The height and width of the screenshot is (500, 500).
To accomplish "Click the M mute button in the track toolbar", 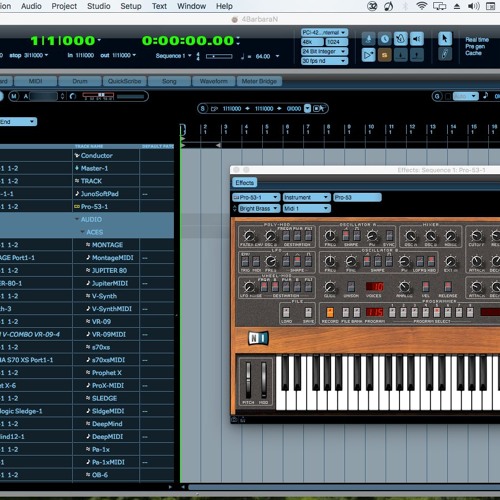I will (x=14, y=96).
